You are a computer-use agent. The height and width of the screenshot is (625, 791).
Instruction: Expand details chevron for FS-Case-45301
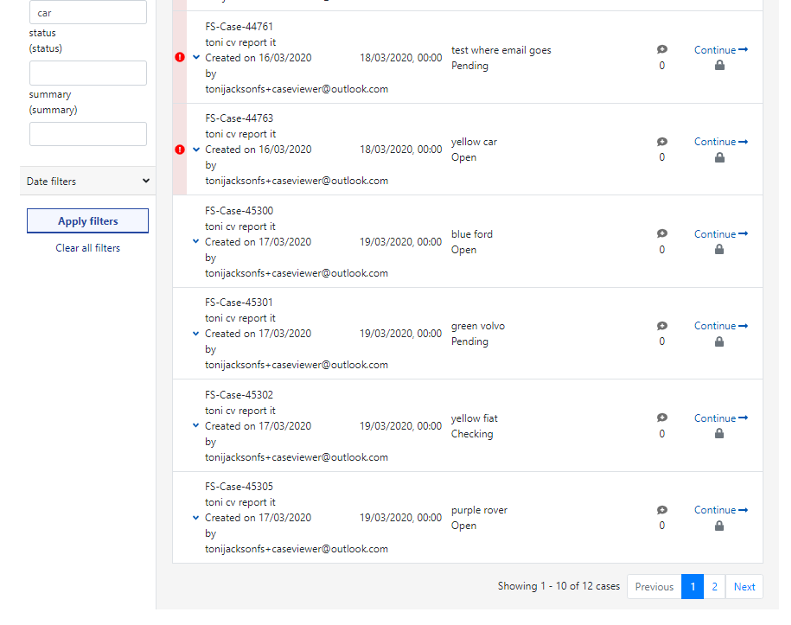196,334
